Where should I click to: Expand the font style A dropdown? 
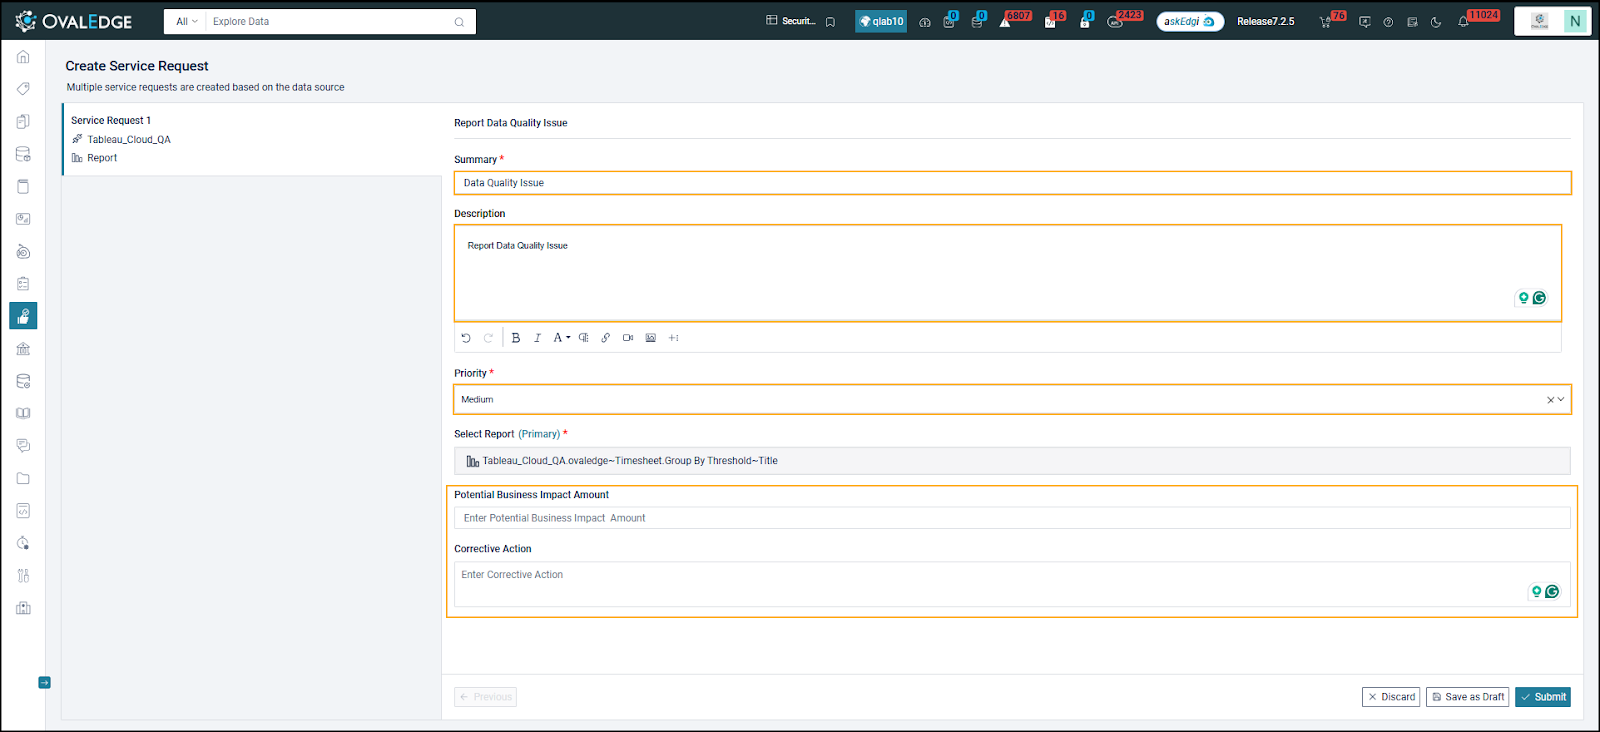(x=561, y=338)
